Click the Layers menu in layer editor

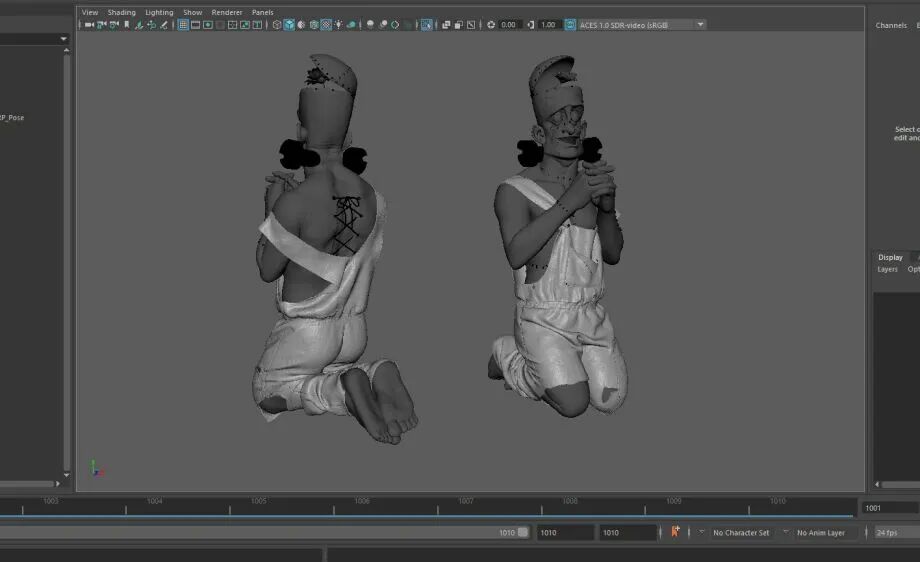(887, 269)
